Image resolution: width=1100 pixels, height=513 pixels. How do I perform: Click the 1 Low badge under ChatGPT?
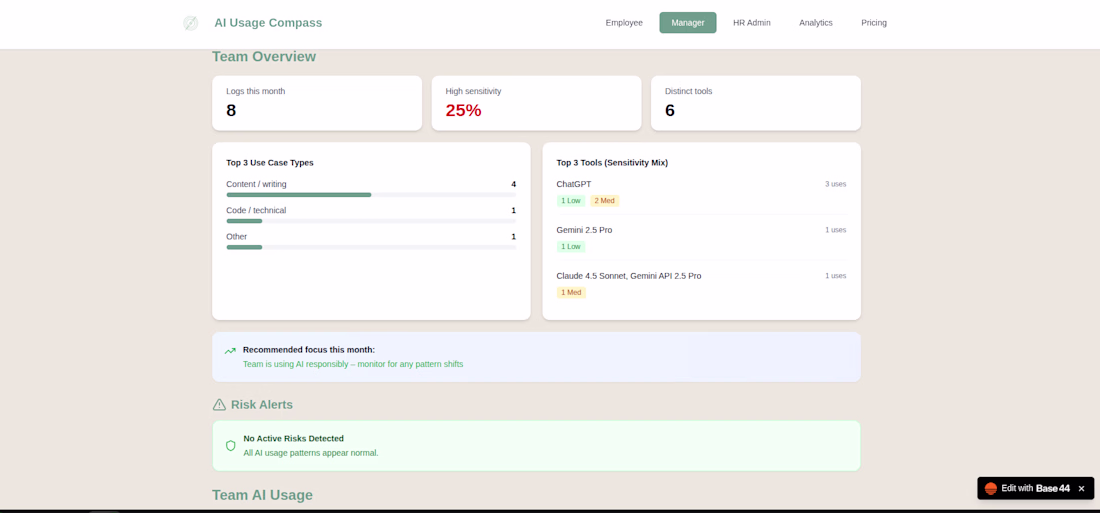point(570,201)
